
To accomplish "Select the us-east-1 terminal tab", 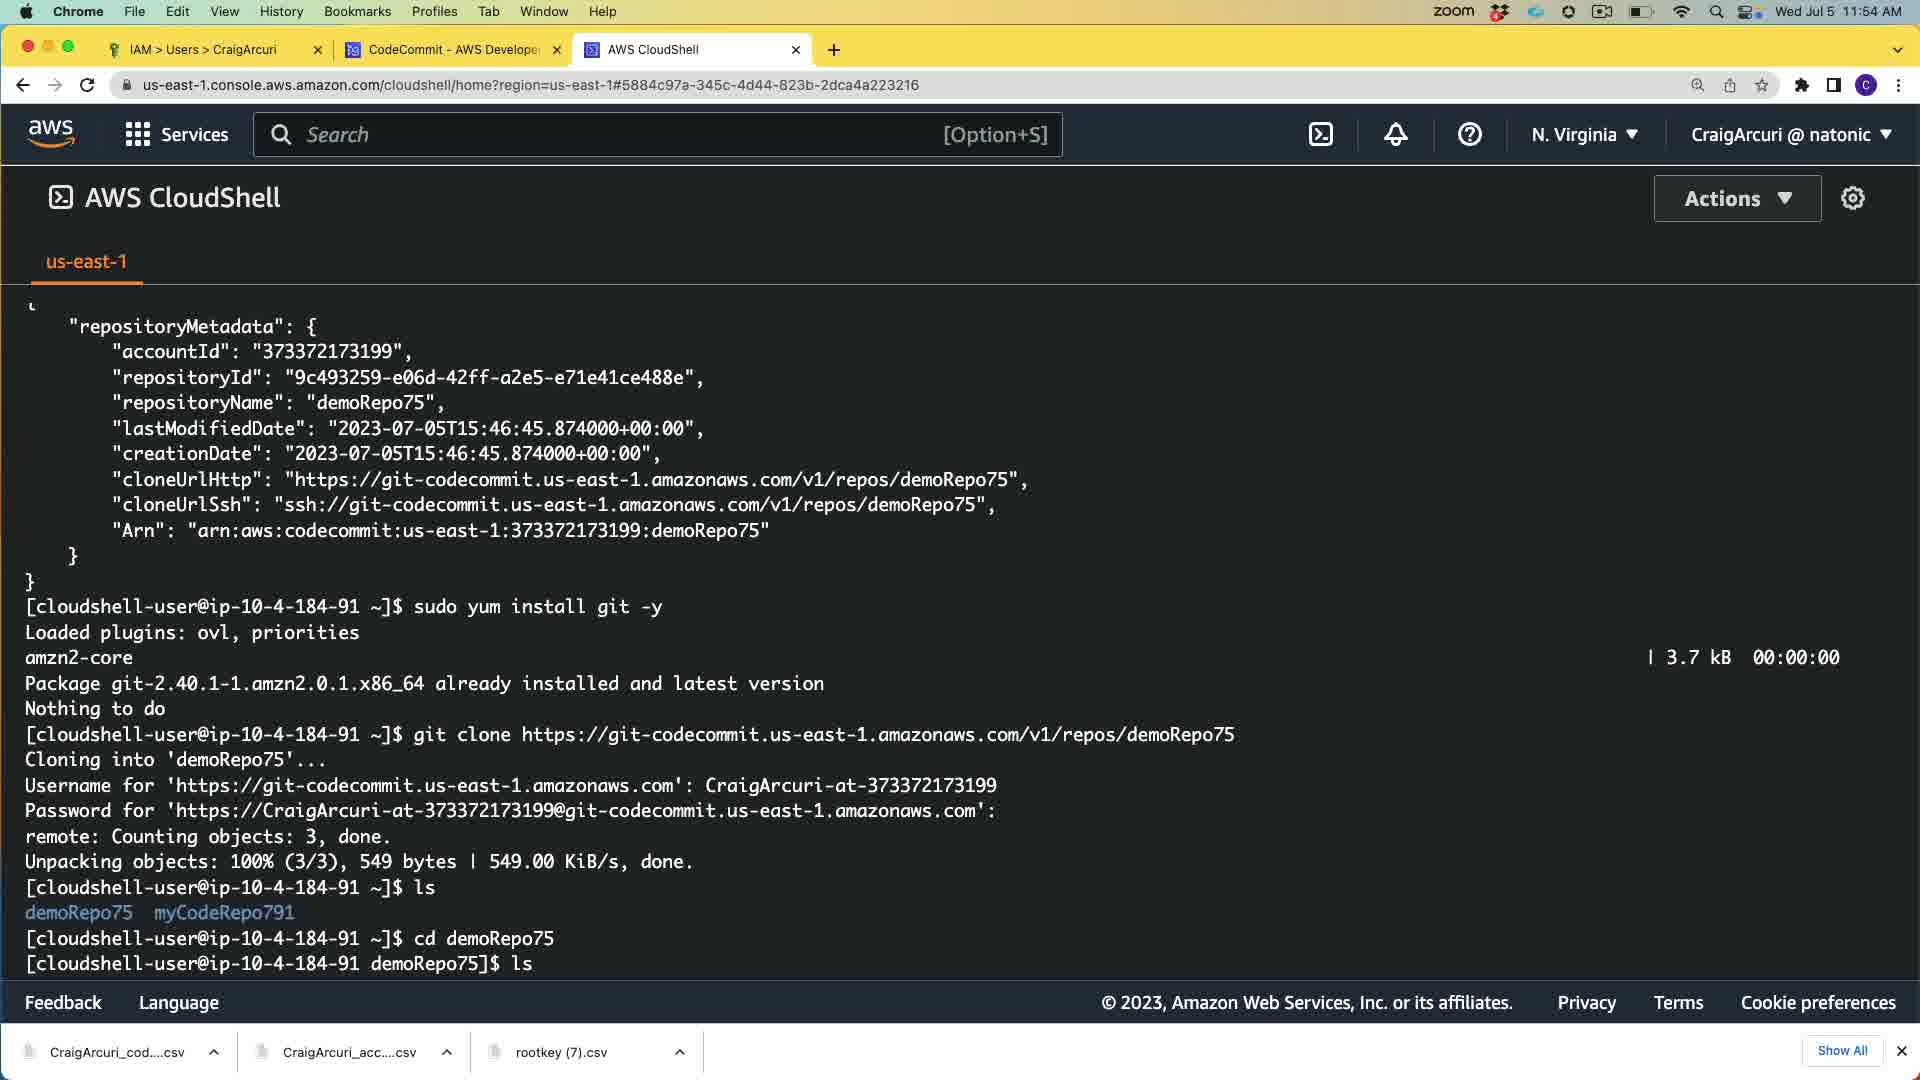I will 86,262.
